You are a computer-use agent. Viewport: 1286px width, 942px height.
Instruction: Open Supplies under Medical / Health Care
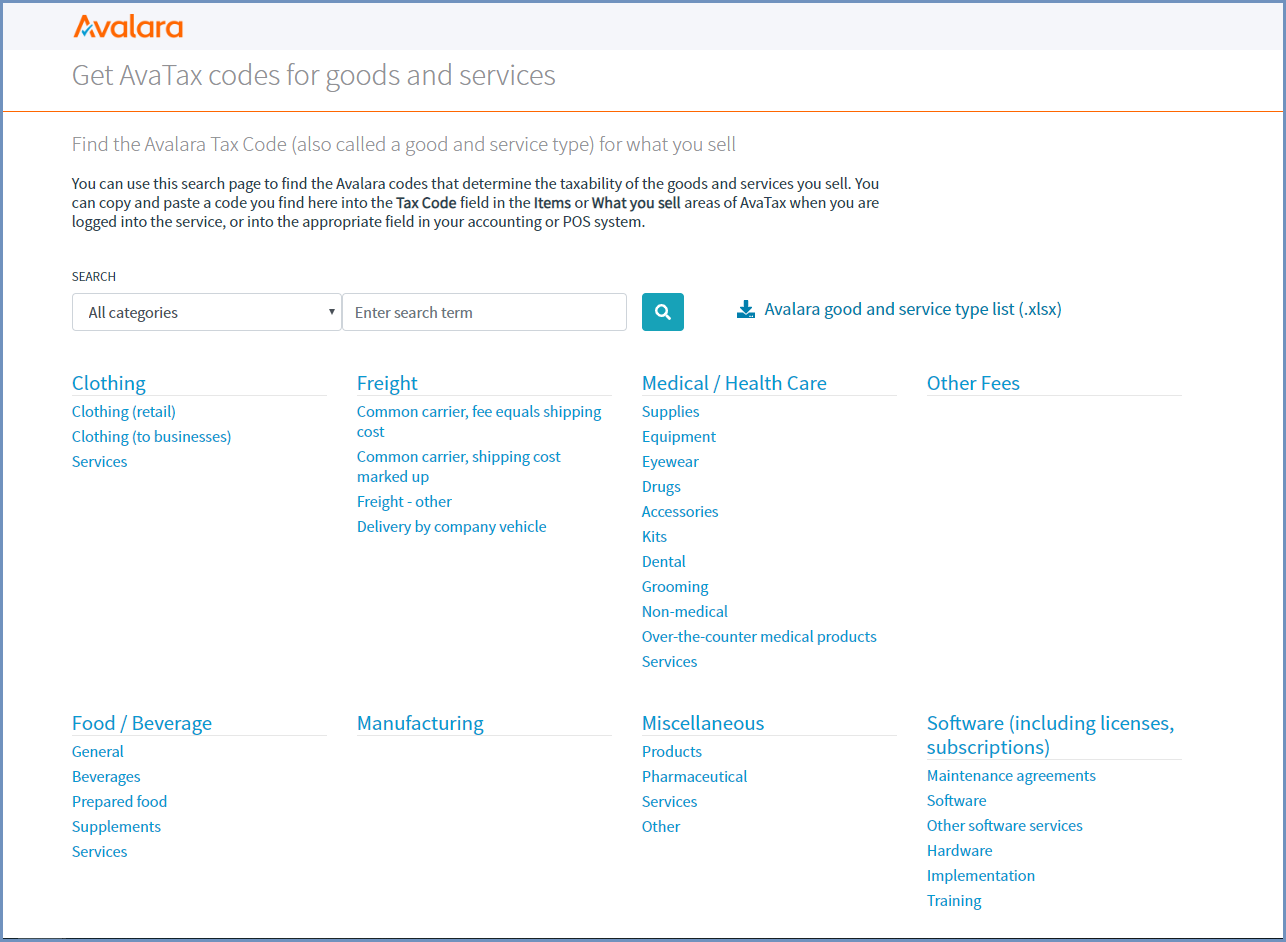(671, 412)
